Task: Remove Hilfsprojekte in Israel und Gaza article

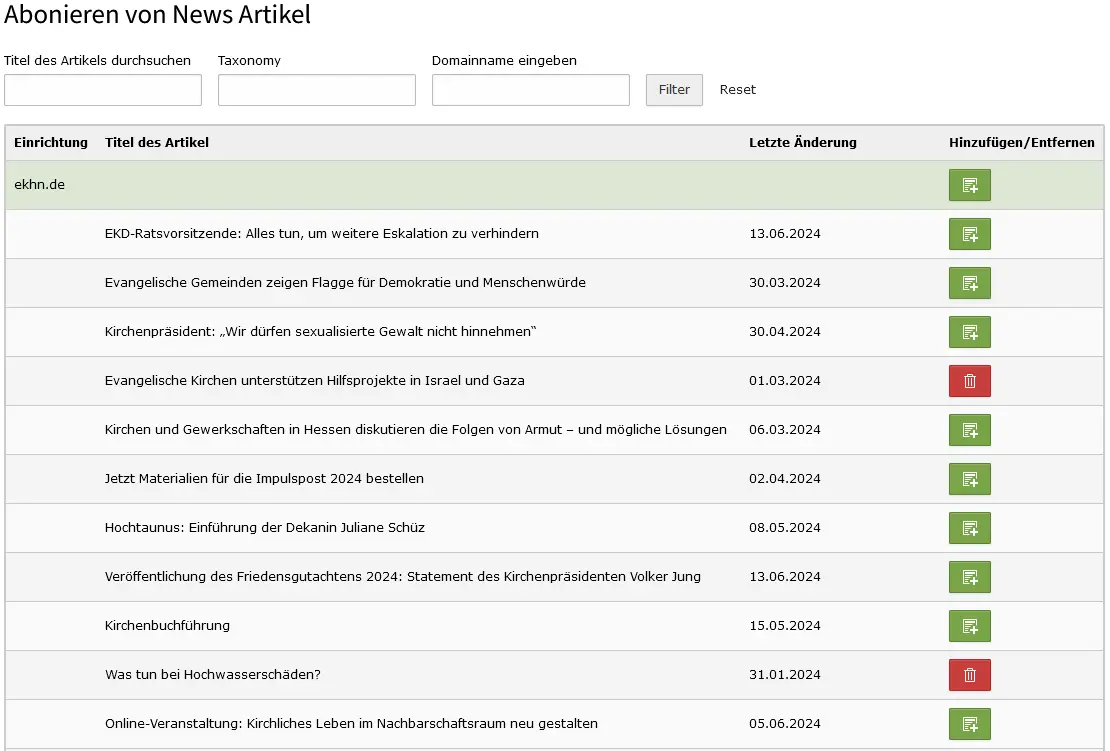Action: tap(969, 381)
